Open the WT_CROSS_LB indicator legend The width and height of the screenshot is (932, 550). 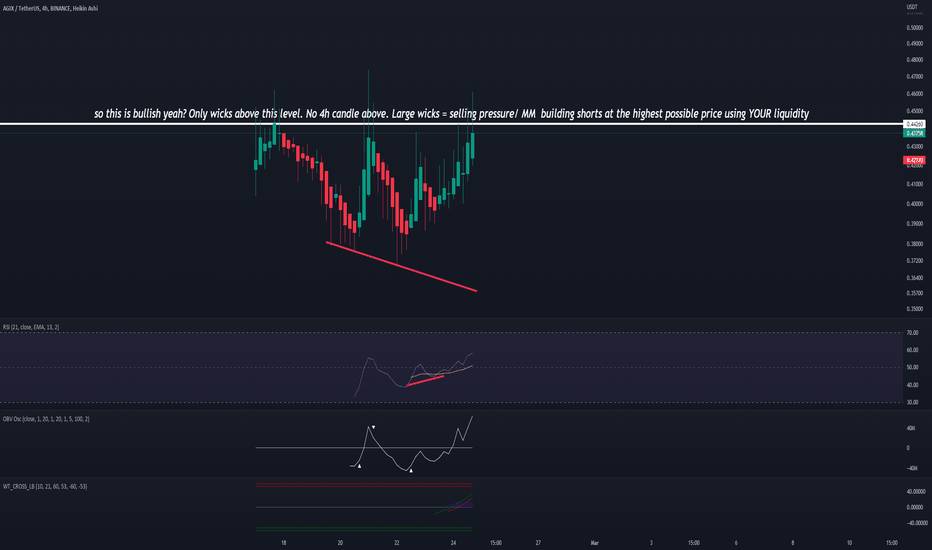point(45,486)
